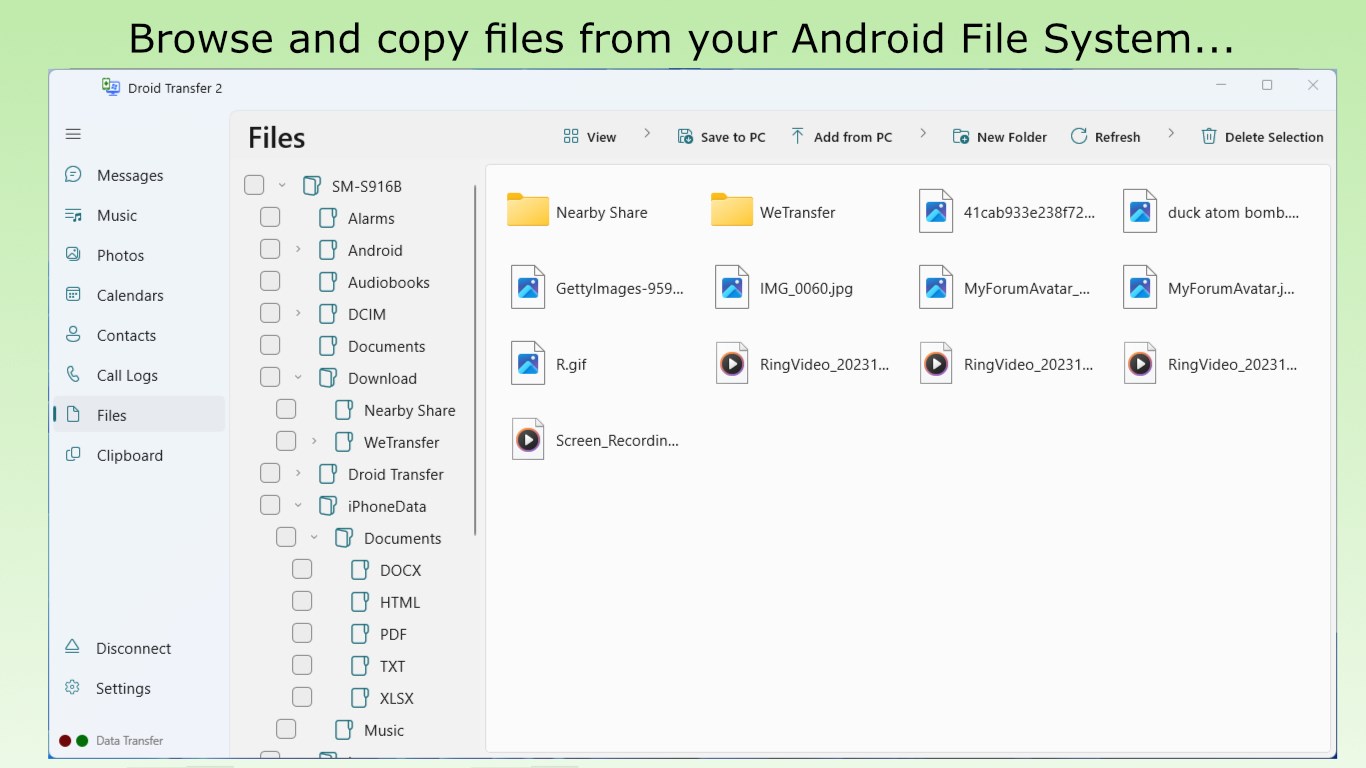Image resolution: width=1366 pixels, height=768 pixels.
Task: Open the View menu
Action: pos(590,136)
